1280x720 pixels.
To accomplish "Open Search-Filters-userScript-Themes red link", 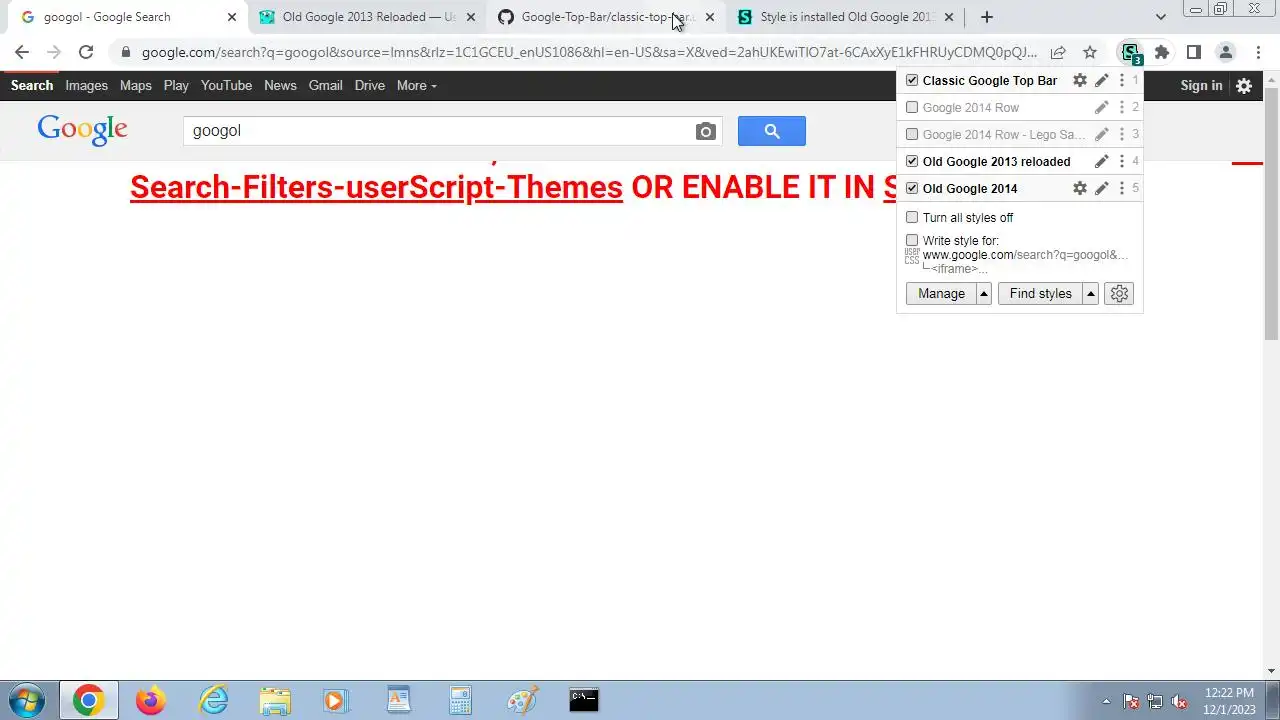I will [376, 187].
